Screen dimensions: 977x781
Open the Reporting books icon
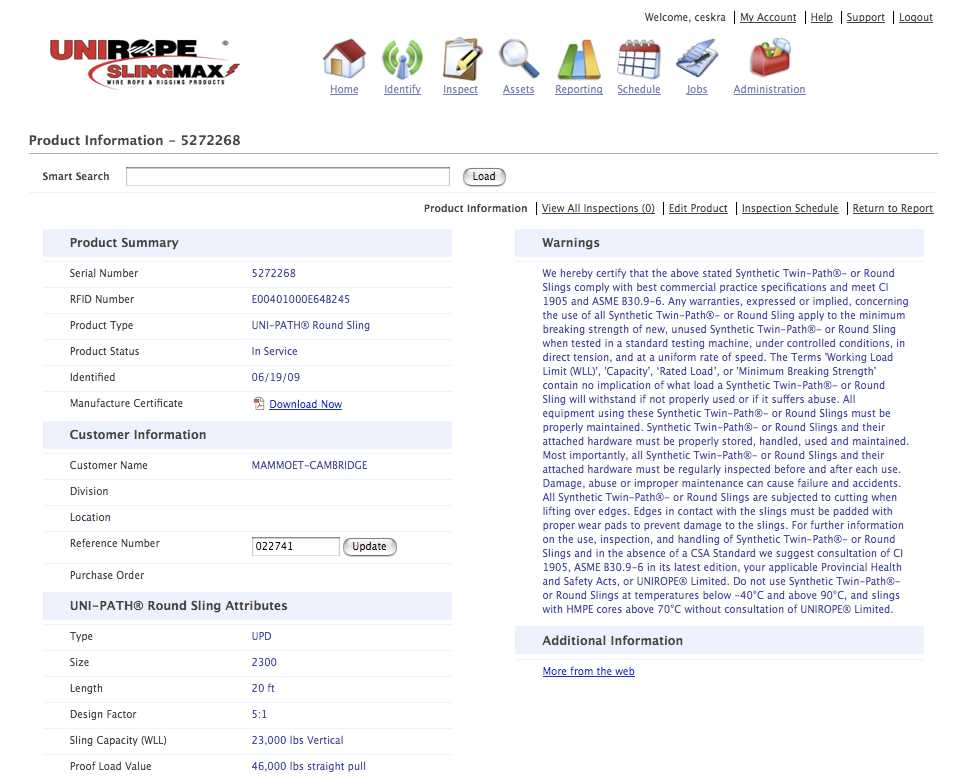click(x=578, y=58)
